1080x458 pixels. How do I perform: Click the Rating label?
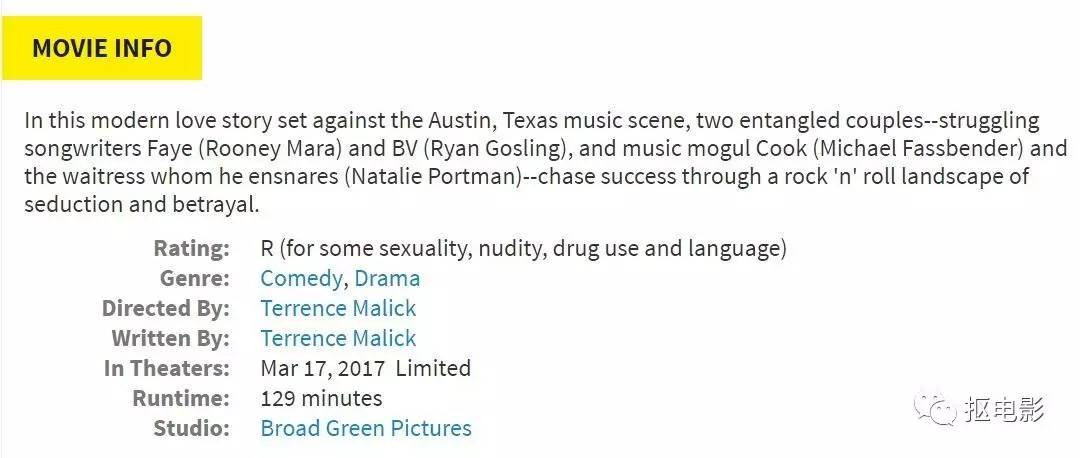click(191, 248)
